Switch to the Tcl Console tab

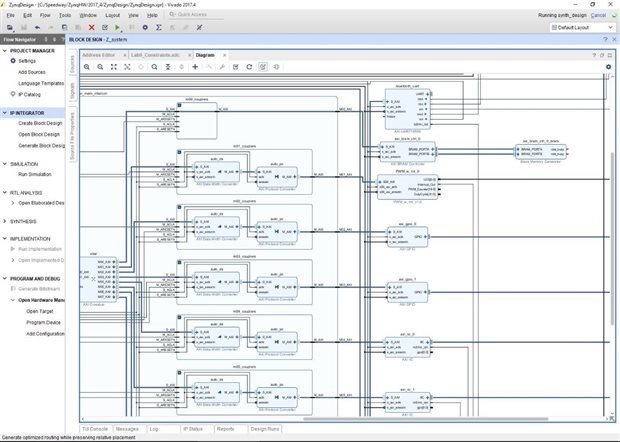pyautogui.click(x=96, y=429)
